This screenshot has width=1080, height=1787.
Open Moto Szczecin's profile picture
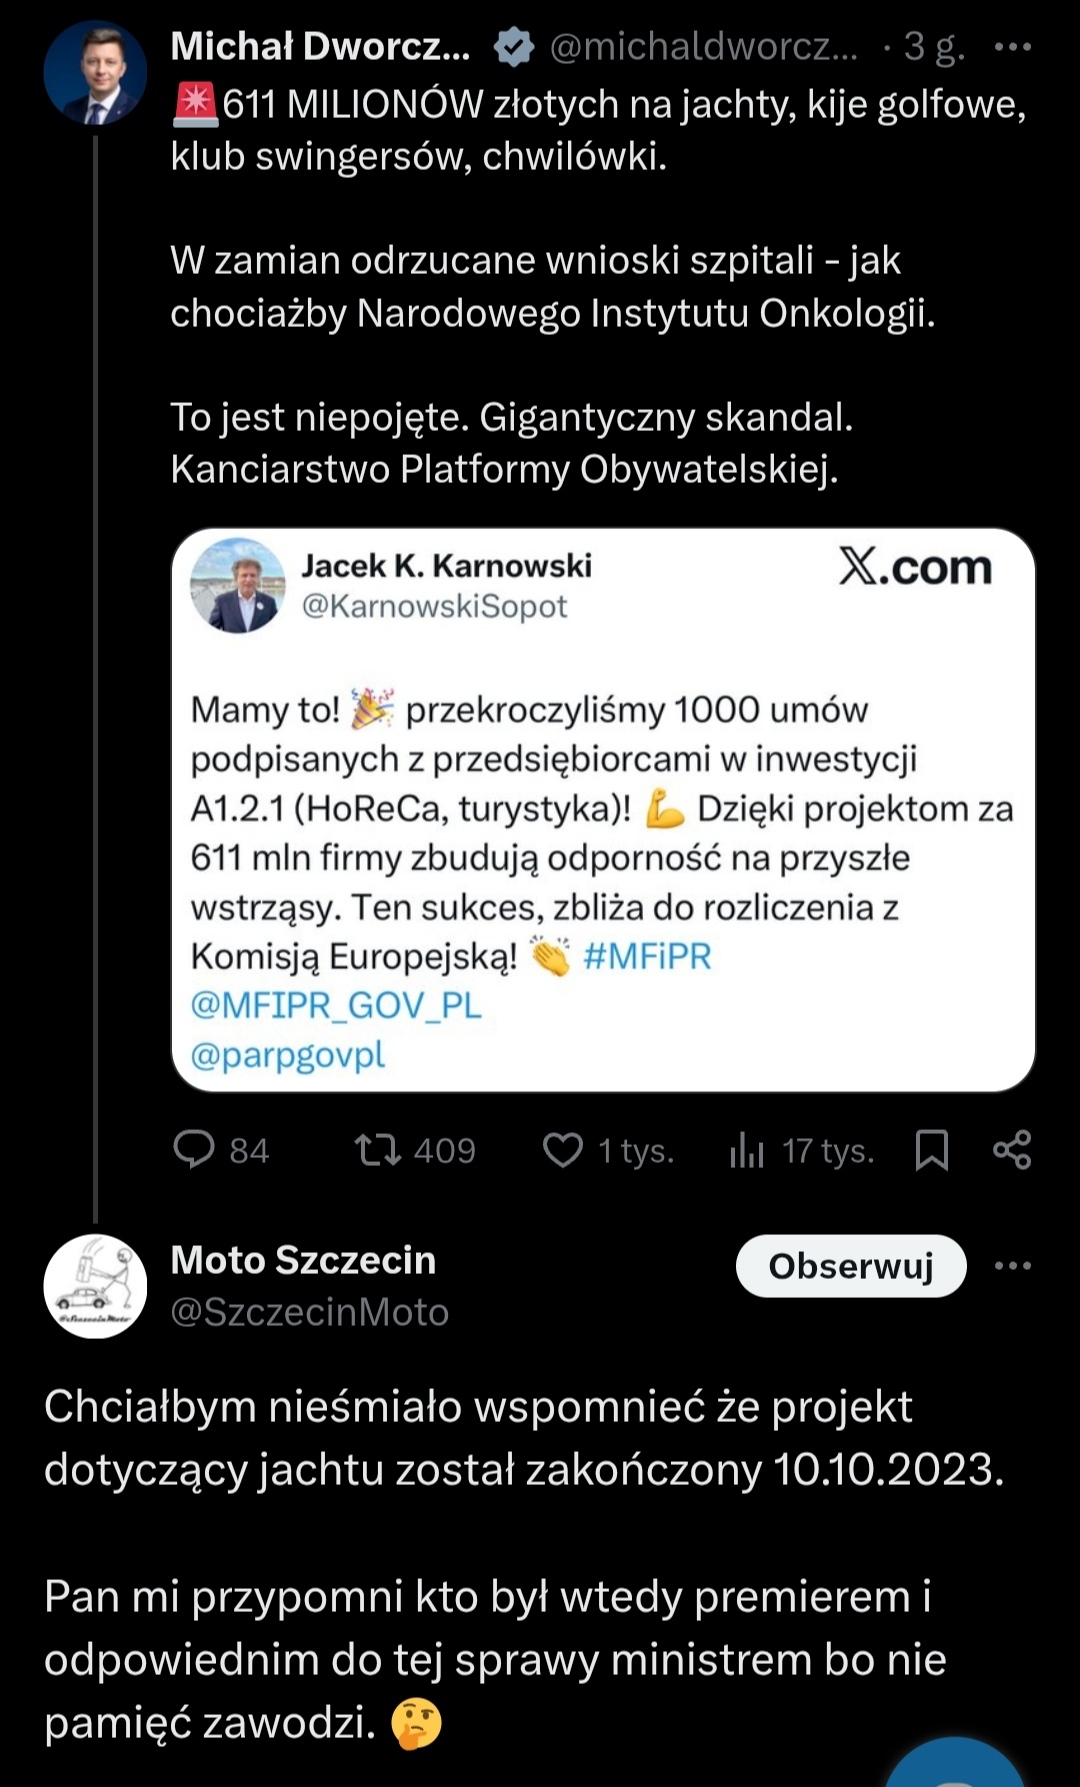pos(95,1286)
